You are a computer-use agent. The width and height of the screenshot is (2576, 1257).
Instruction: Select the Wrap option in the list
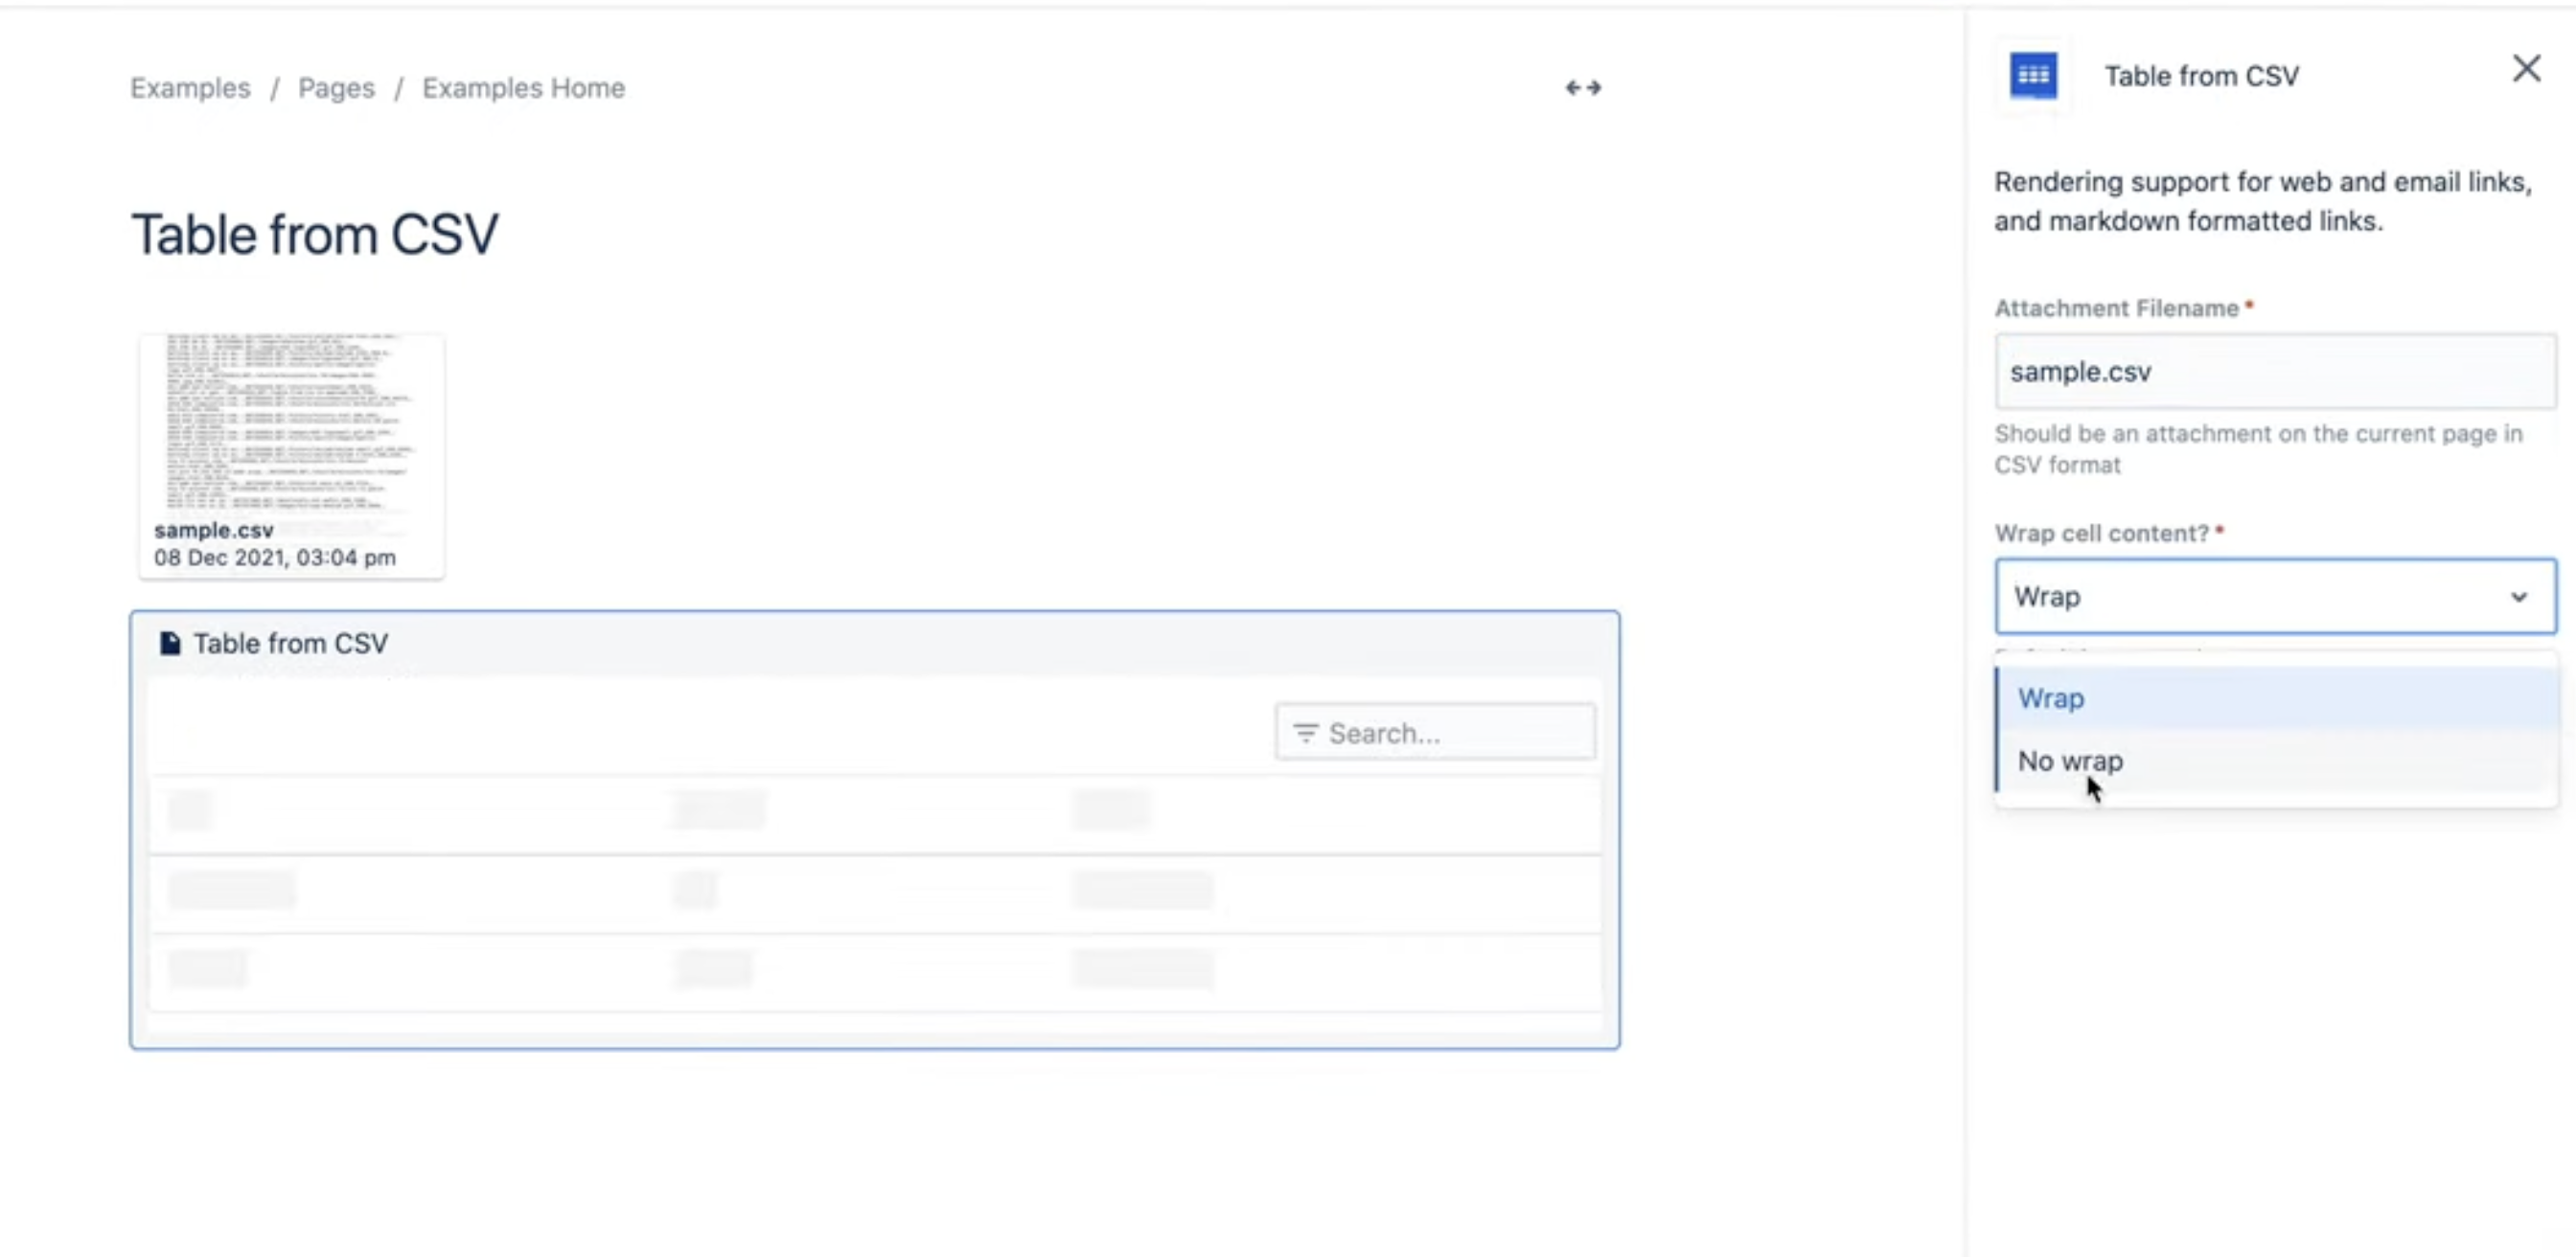coord(2276,698)
